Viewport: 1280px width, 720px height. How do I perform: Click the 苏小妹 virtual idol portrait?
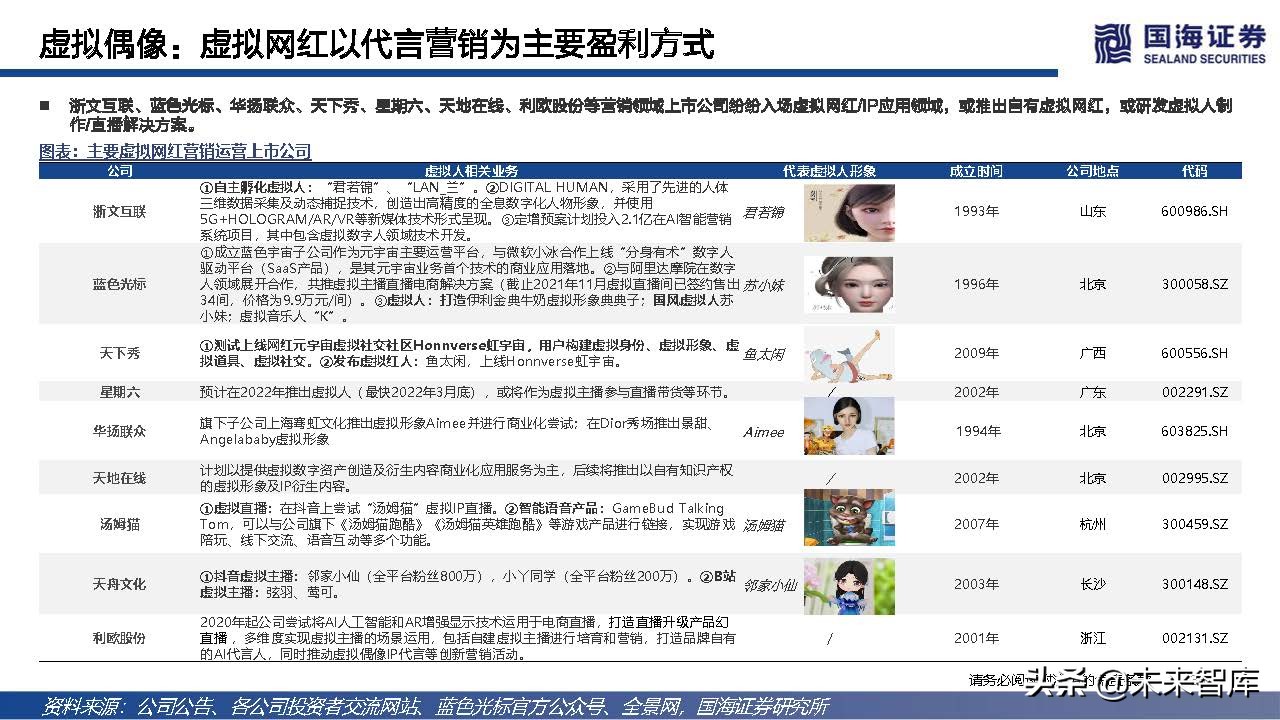click(x=849, y=283)
